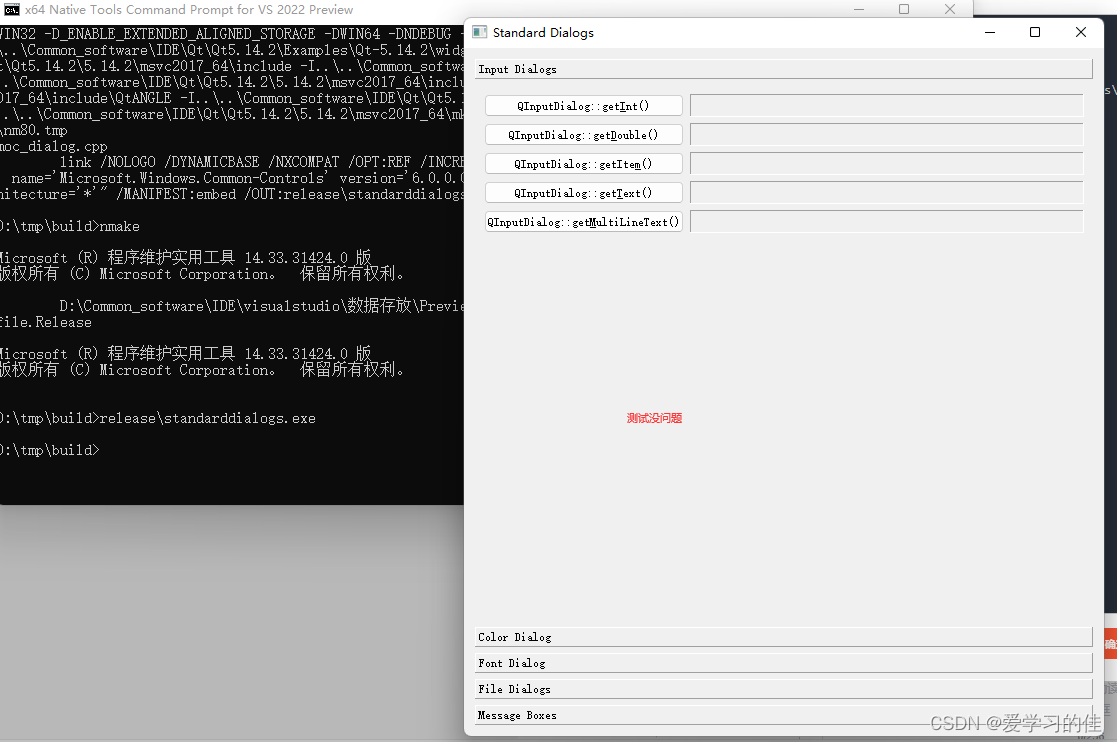Launch the QInputDialog::getText() dialog
Screen dimensions: 1117x742
point(583,193)
